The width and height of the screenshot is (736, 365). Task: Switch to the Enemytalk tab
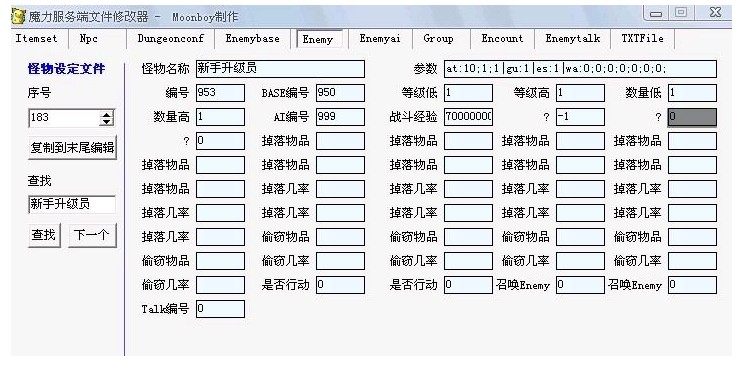point(573,39)
